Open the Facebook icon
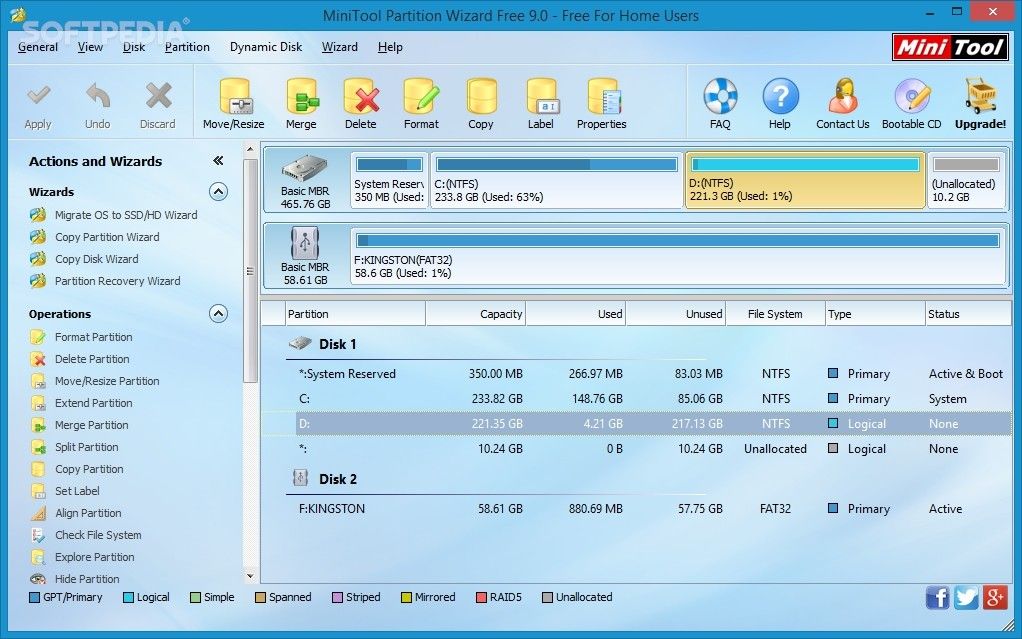Viewport: 1022px width, 639px height. [x=937, y=597]
